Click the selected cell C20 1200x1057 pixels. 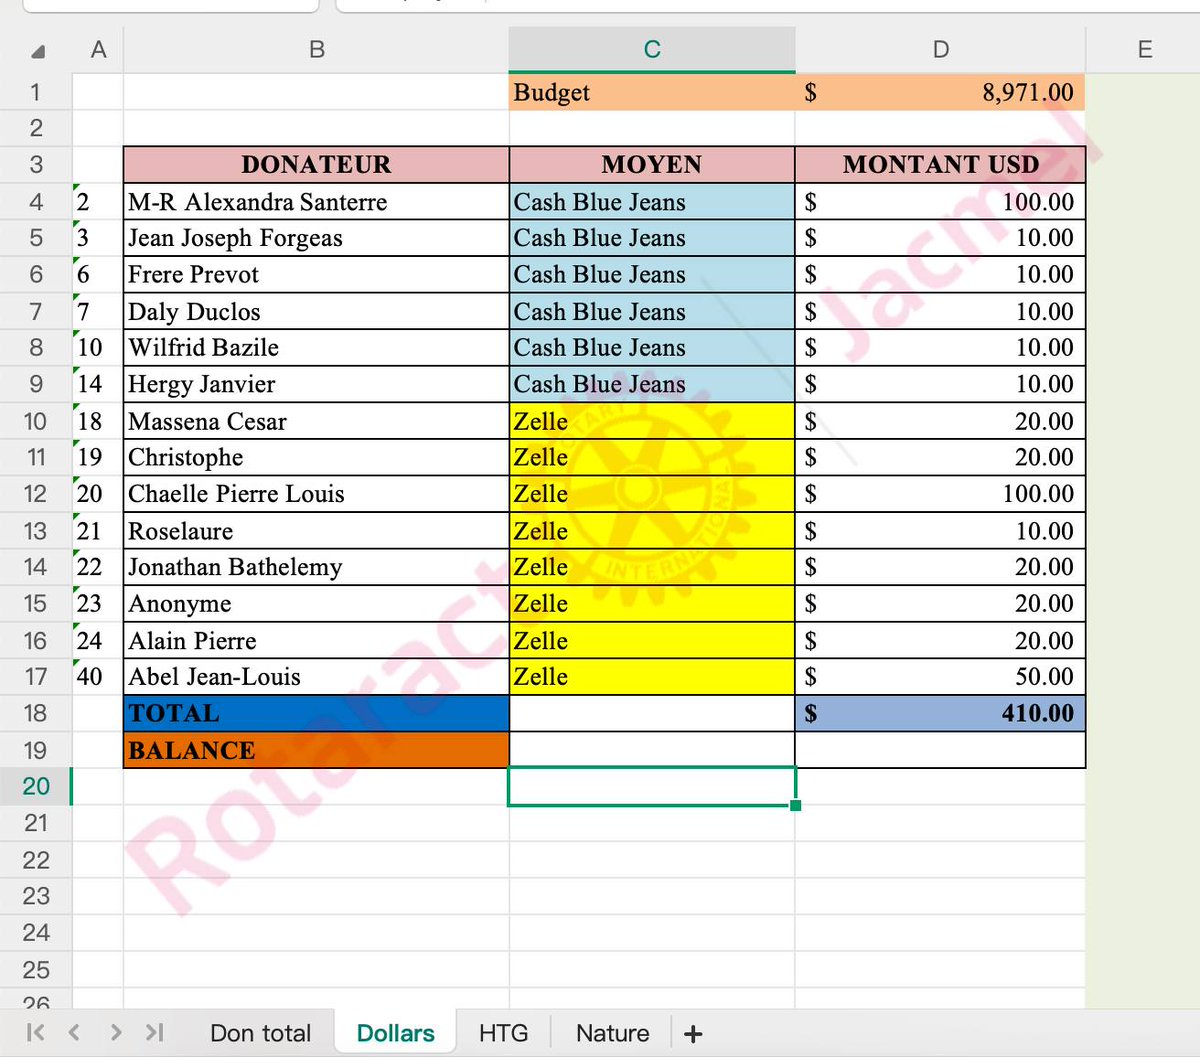(652, 786)
